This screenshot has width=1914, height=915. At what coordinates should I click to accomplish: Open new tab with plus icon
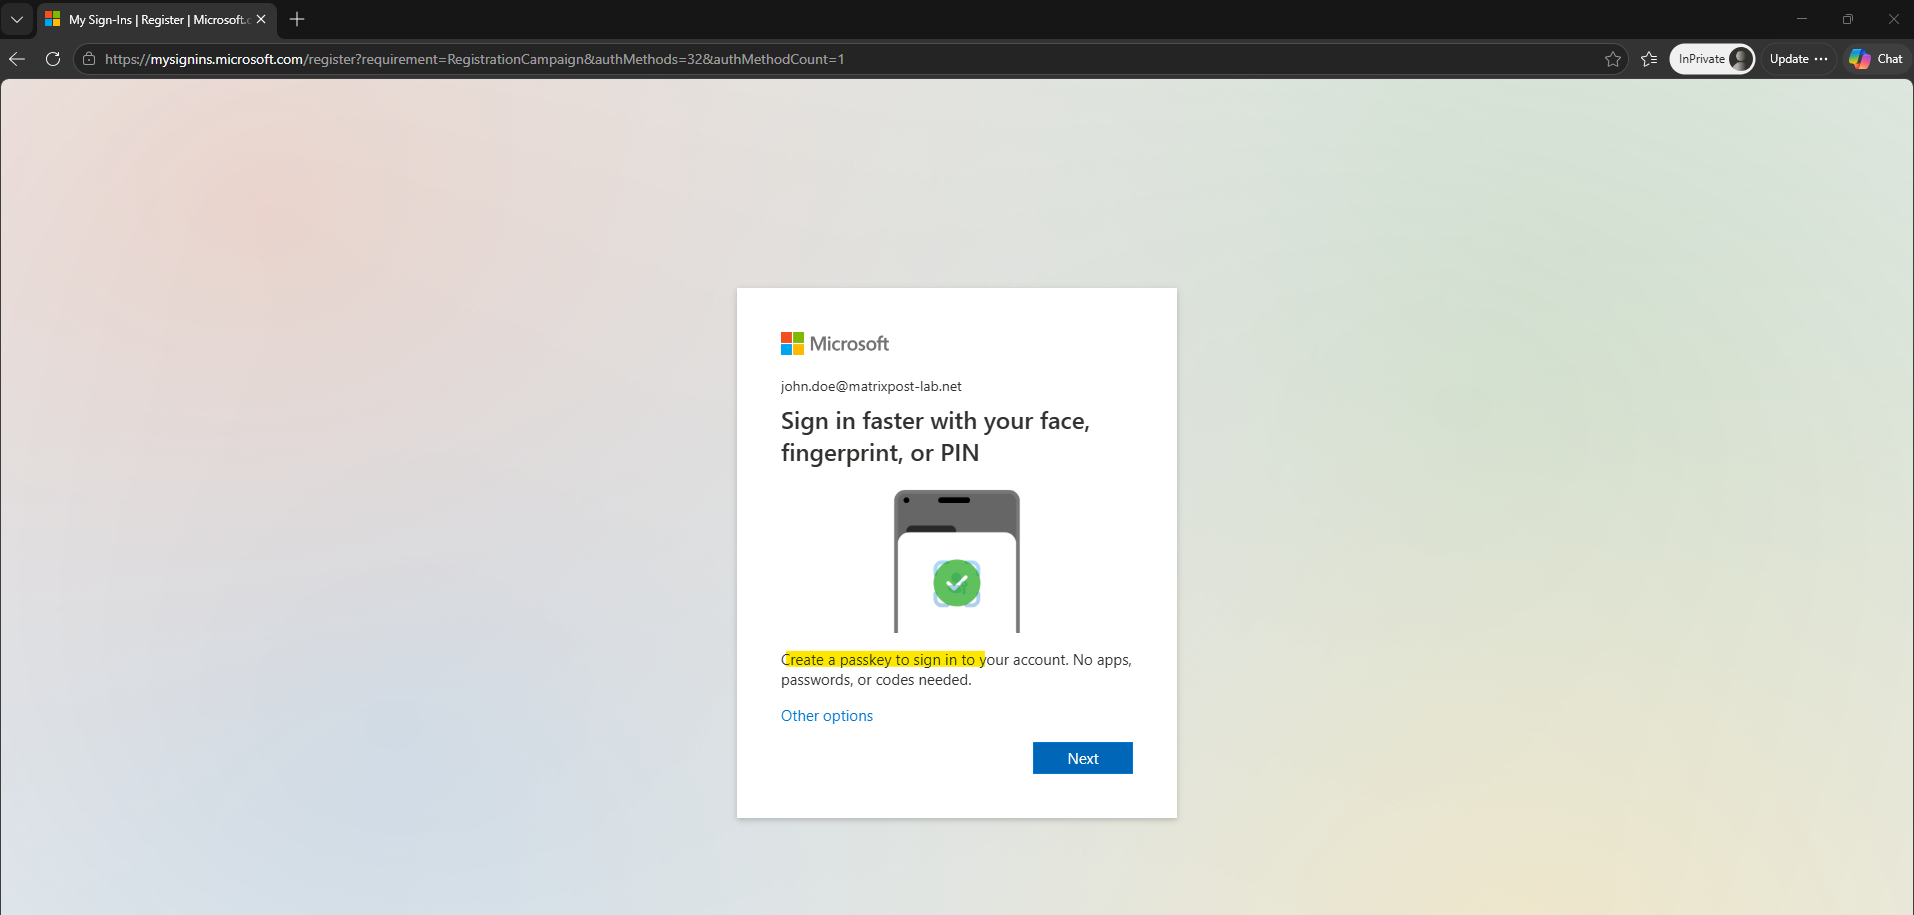[x=297, y=19]
